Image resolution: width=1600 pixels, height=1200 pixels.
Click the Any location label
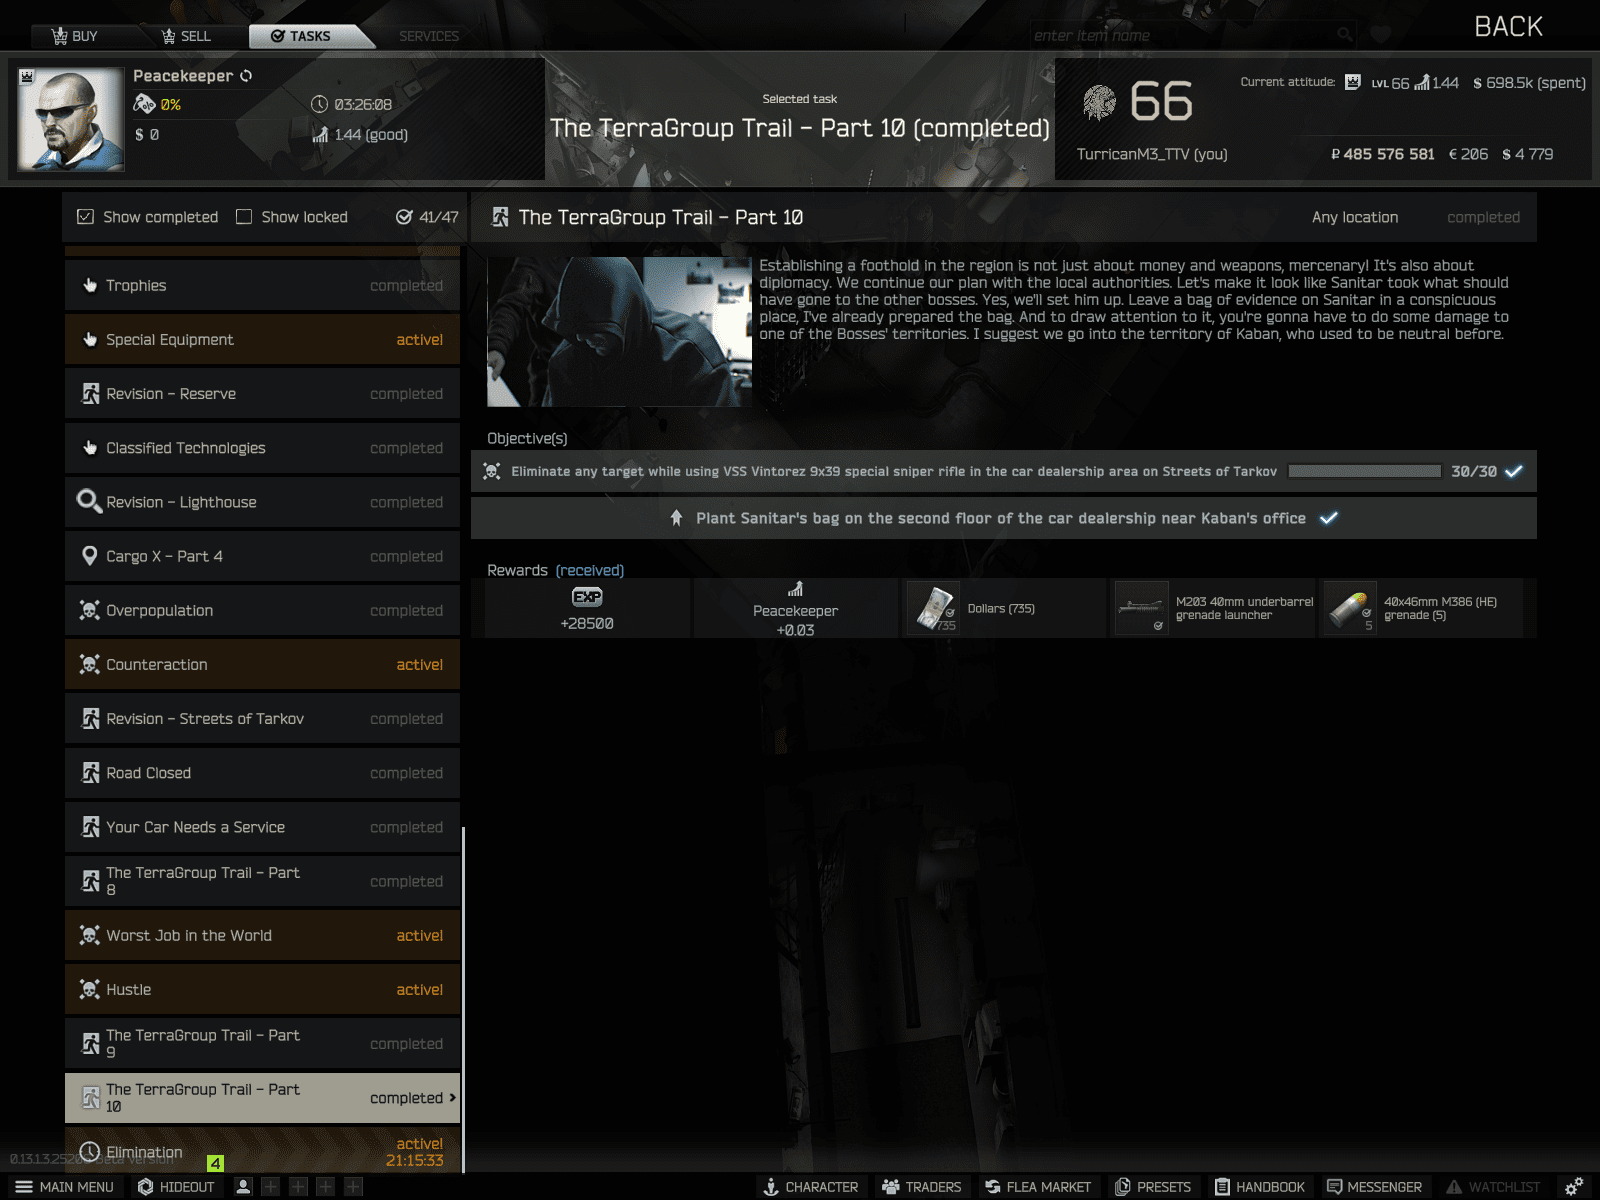point(1355,217)
